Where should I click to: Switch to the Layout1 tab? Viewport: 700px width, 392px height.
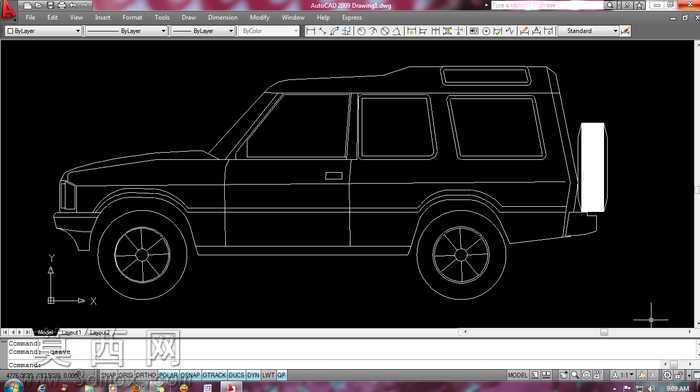pyautogui.click(x=71, y=333)
